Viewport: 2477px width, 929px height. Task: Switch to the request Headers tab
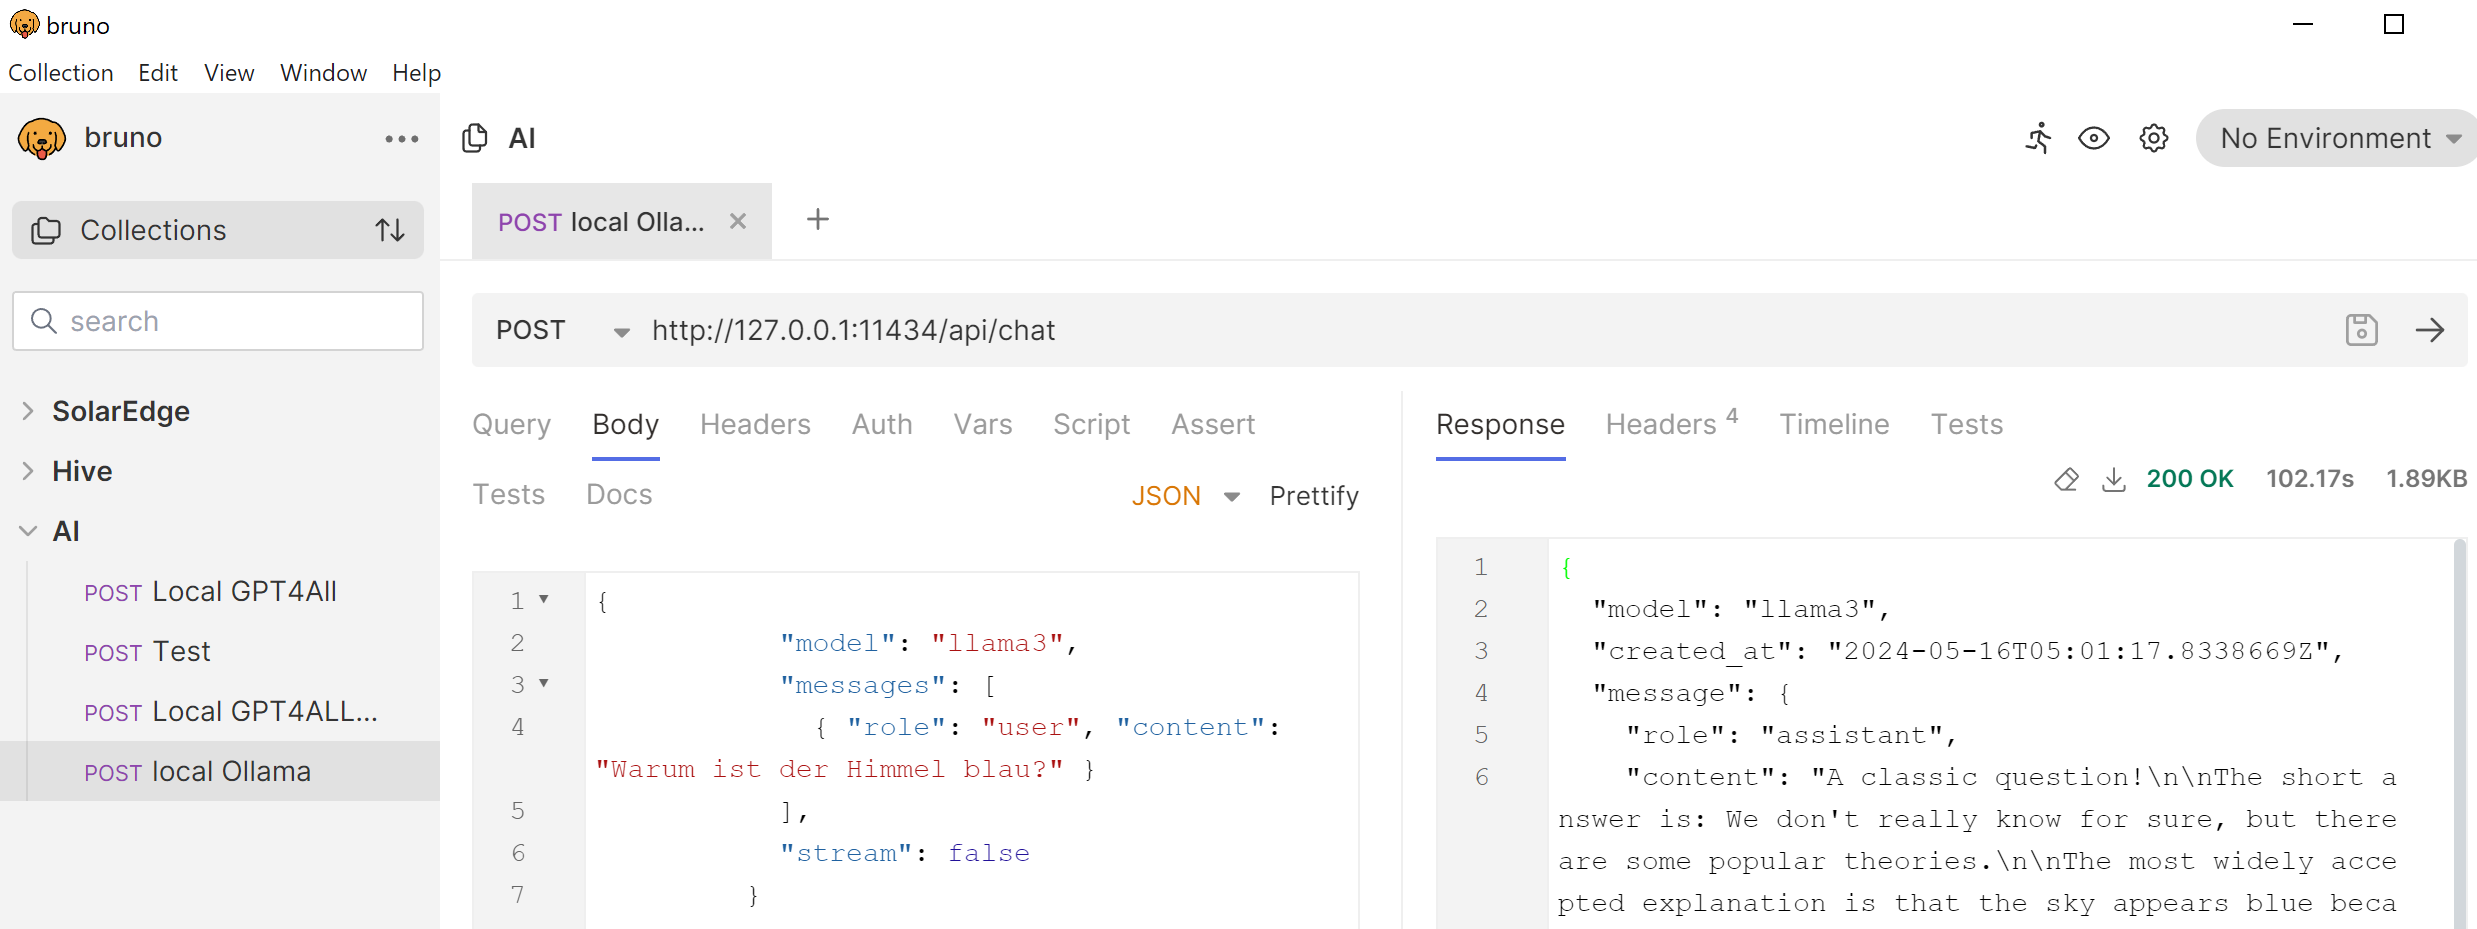[755, 425]
